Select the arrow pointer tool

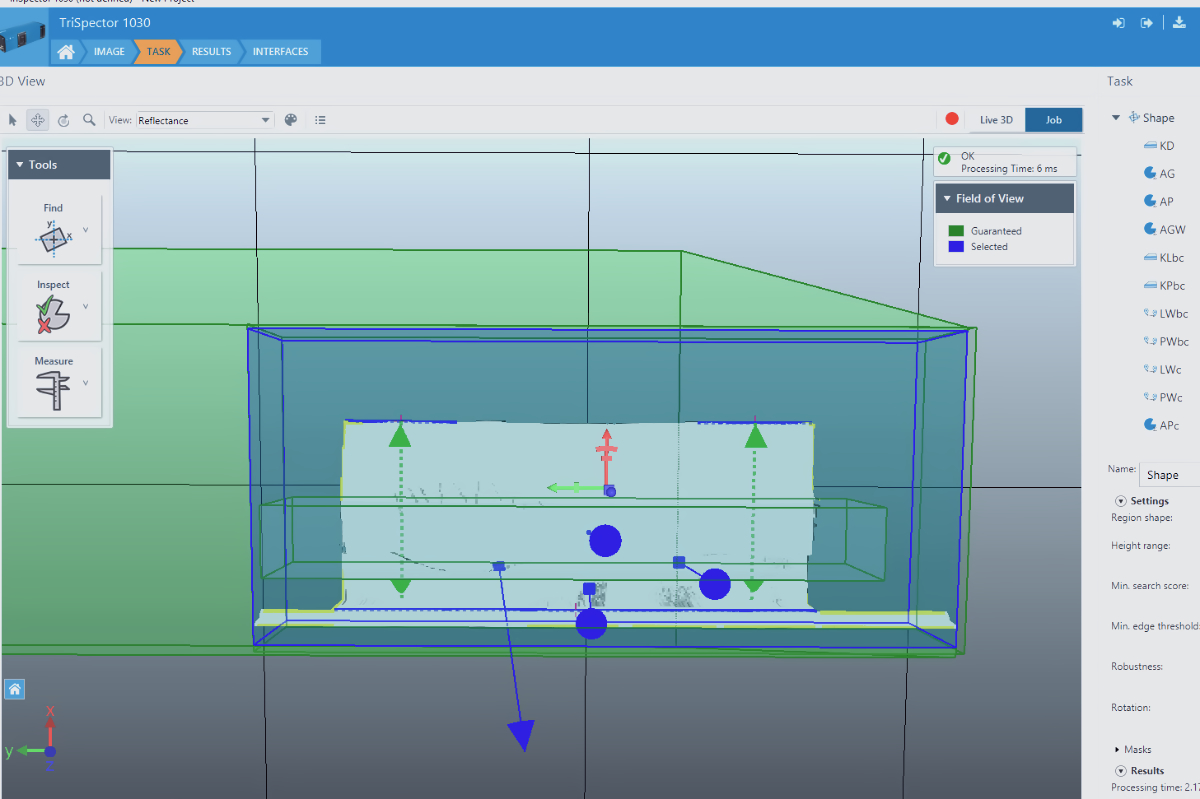(x=13, y=120)
